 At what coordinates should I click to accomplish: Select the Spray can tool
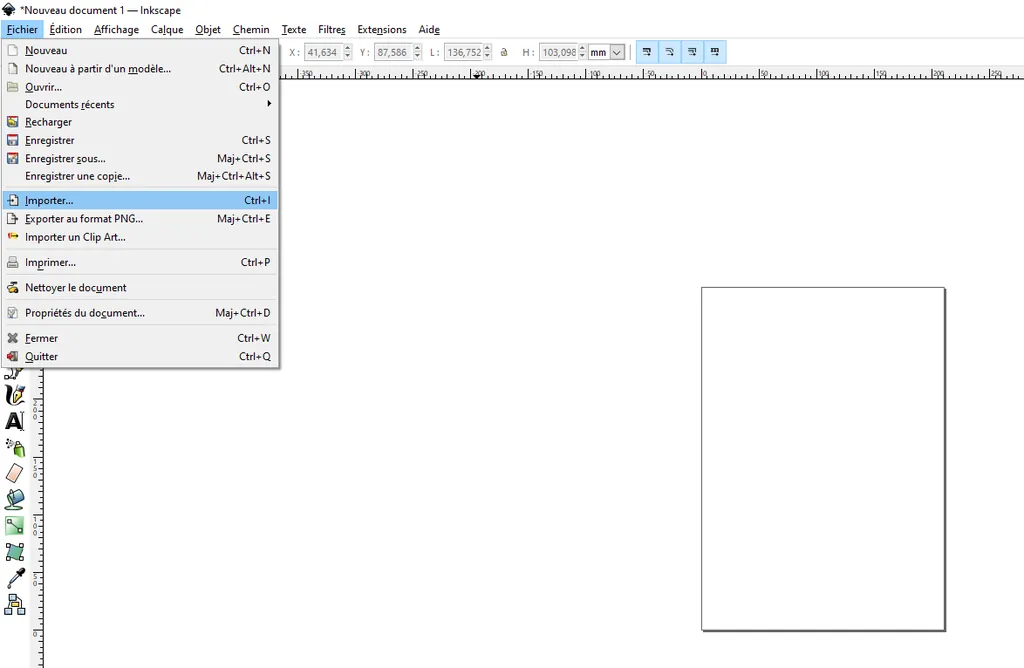coord(14,447)
